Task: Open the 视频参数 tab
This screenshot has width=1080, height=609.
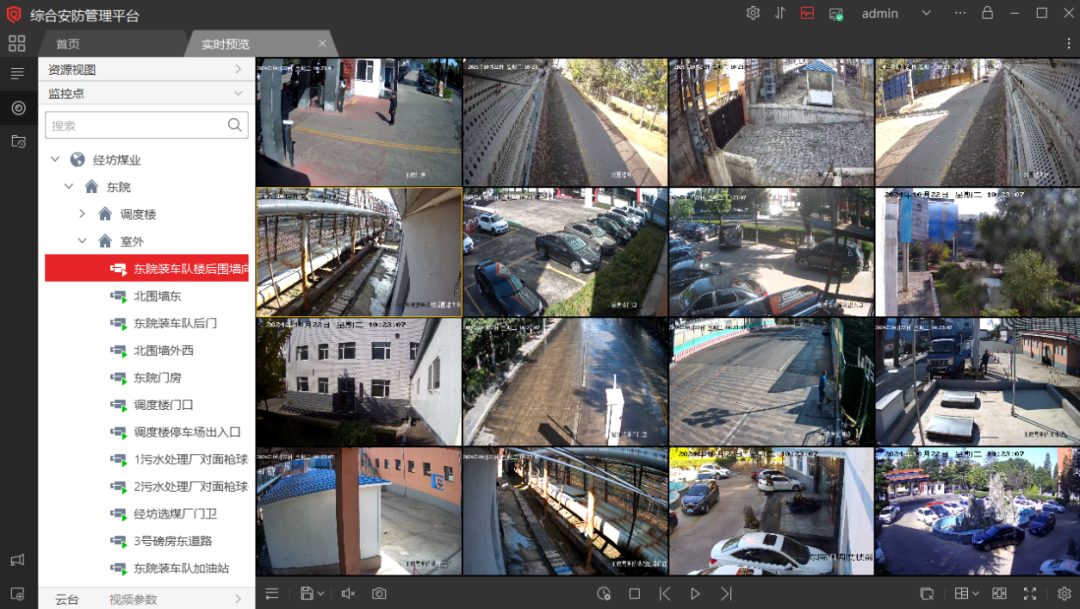Action: click(x=133, y=599)
